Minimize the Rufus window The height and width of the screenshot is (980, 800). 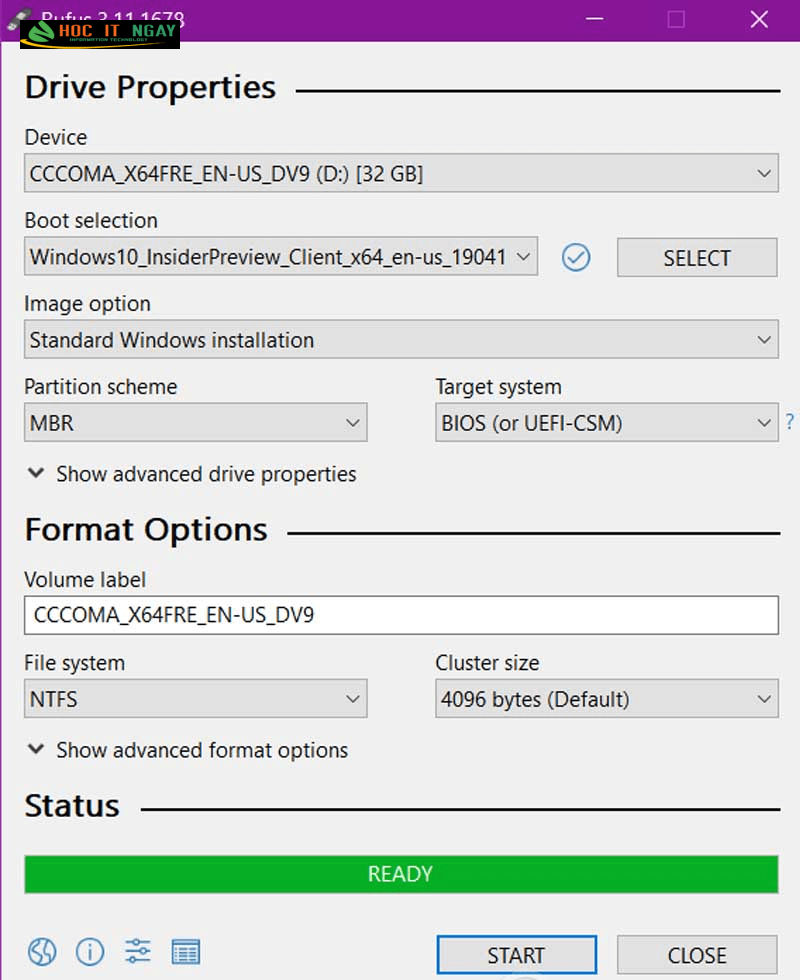[x=594, y=19]
